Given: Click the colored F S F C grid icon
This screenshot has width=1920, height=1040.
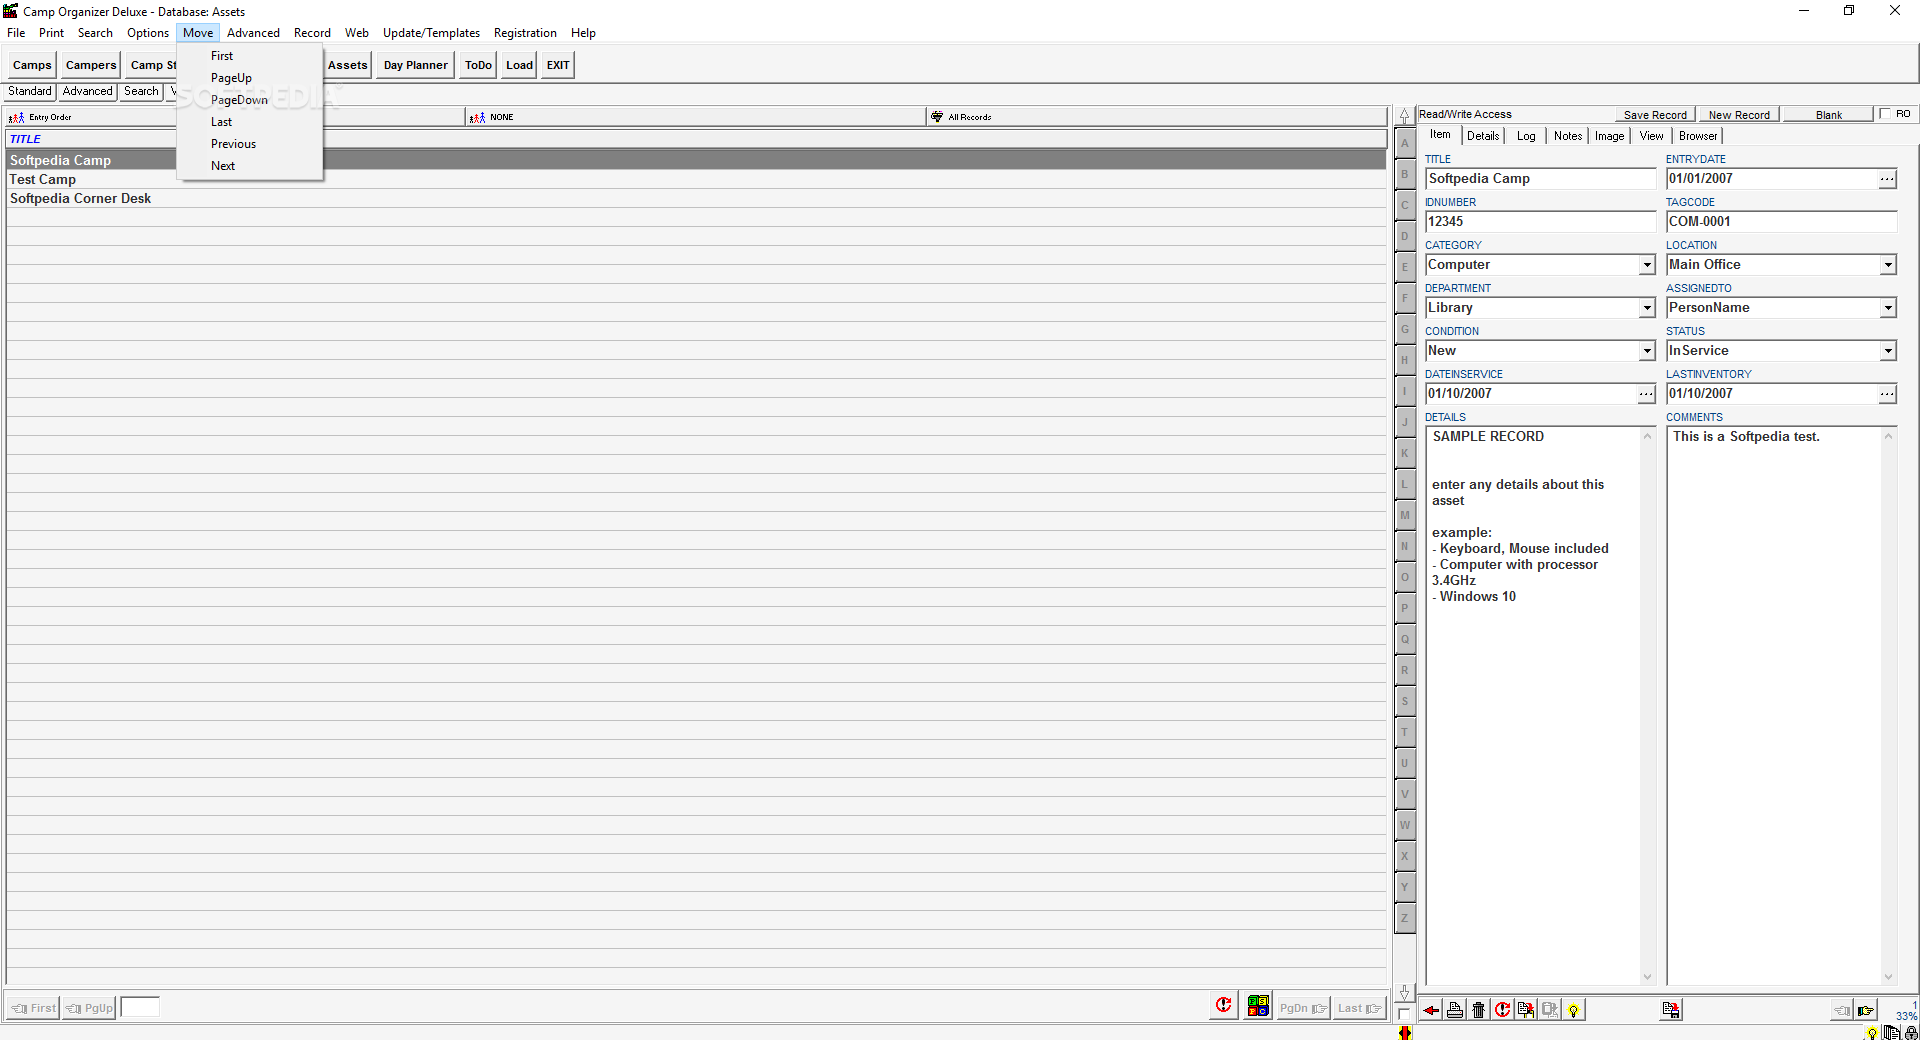Looking at the screenshot, I should [x=1258, y=1006].
